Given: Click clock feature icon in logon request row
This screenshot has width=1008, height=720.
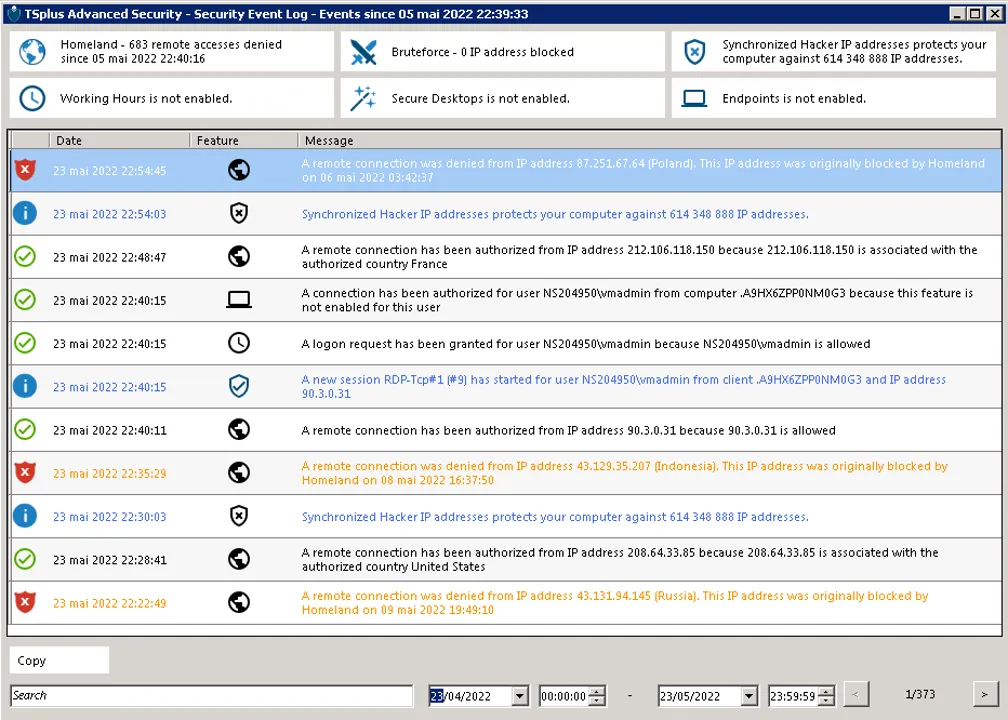Looking at the screenshot, I should tap(239, 343).
